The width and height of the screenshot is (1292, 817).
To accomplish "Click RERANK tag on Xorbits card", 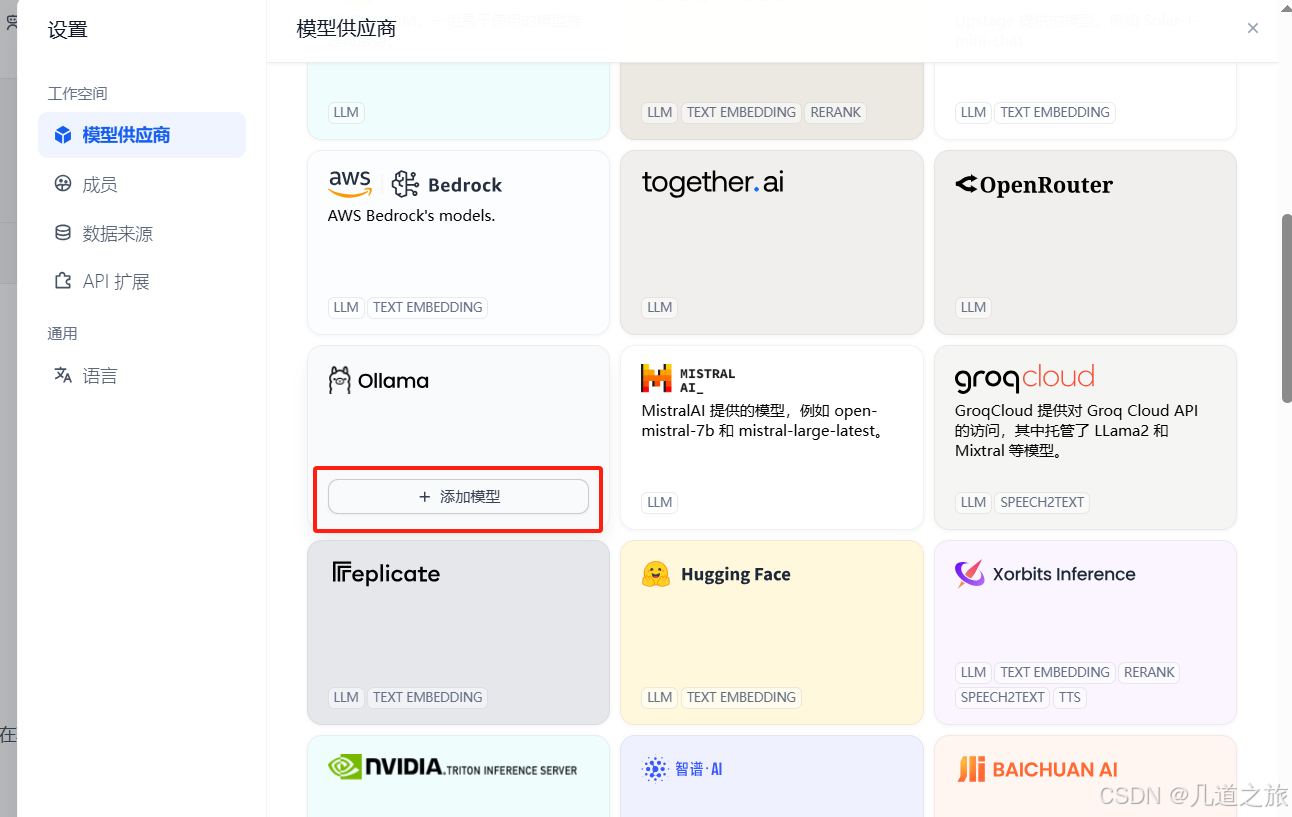I will (x=1149, y=672).
